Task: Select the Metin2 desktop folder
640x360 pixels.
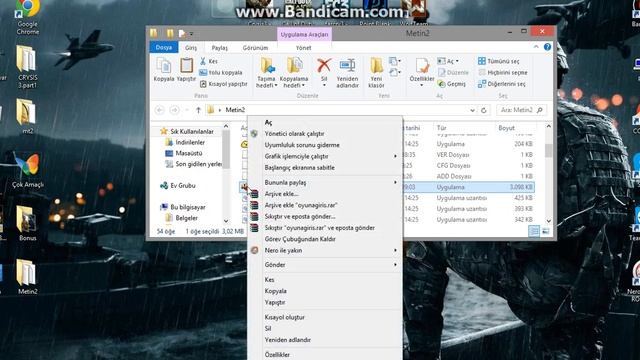Action: [27, 277]
